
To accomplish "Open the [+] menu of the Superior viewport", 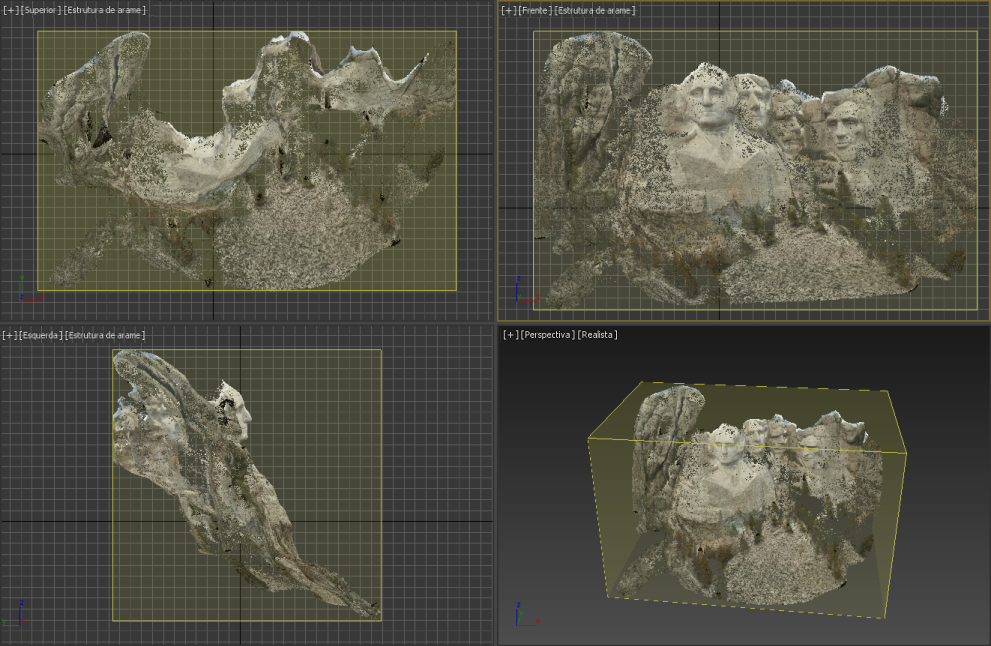I will (x=11, y=10).
